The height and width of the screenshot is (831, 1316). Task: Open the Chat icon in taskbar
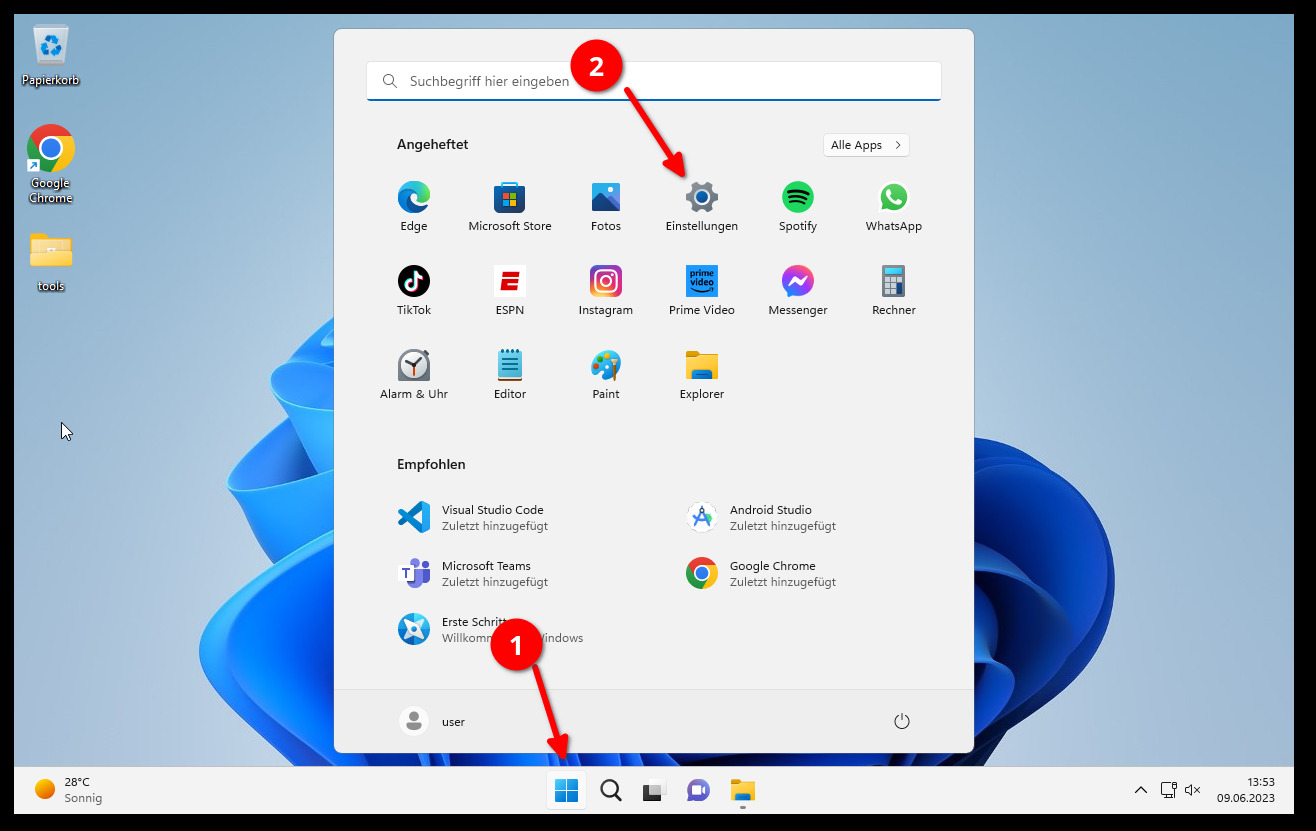click(x=698, y=791)
